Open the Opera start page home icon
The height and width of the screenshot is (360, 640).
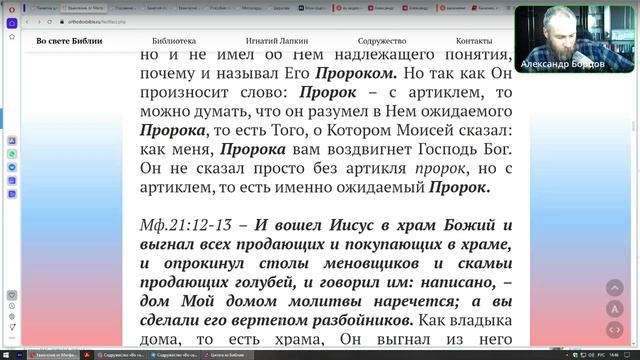pos(12,23)
